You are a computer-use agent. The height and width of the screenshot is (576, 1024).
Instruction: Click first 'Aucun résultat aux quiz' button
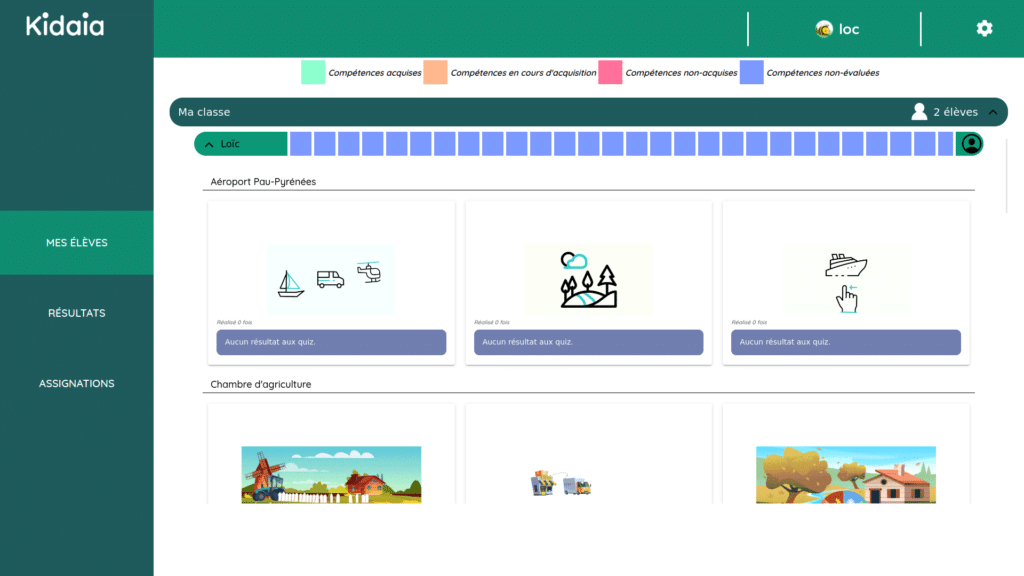[x=331, y=342]
